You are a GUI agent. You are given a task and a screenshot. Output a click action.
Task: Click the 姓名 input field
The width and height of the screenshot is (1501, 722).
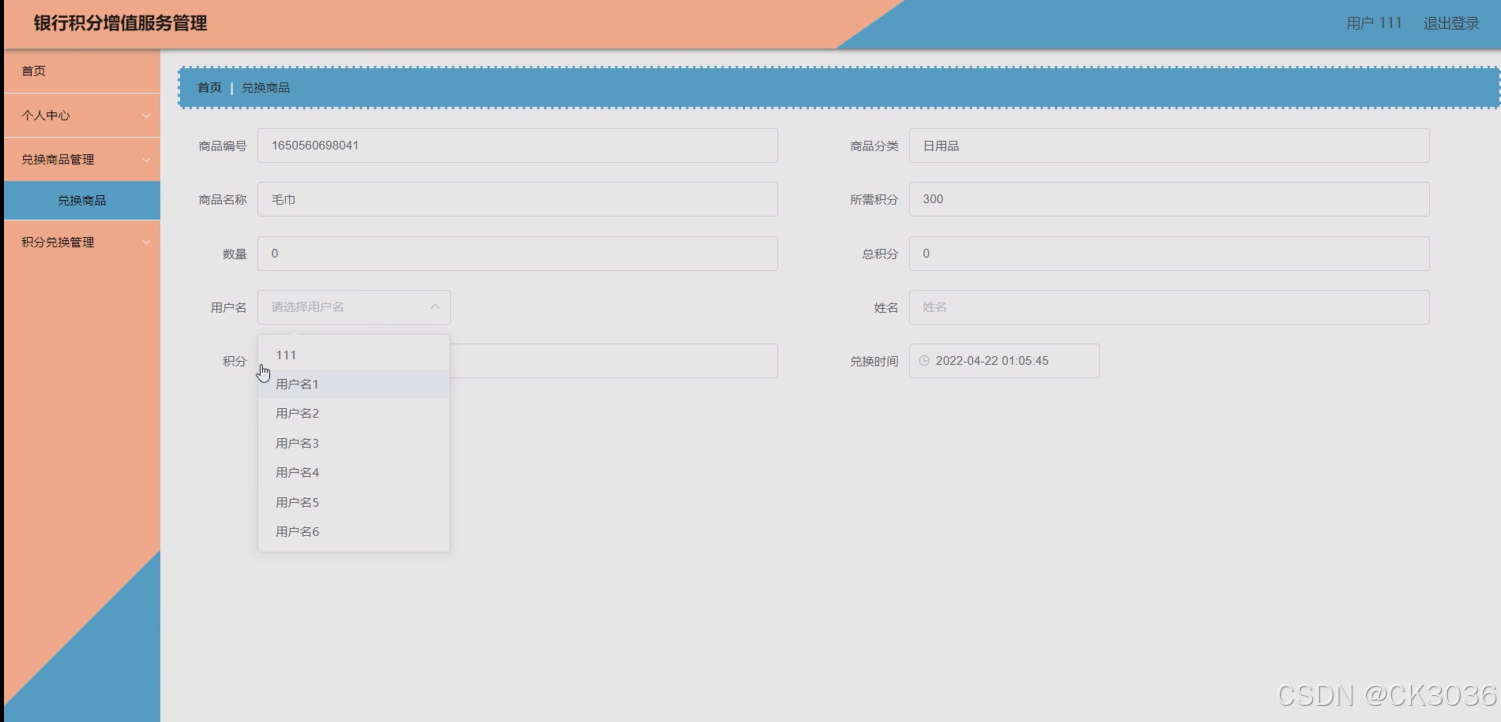pyautogui.click(x=1169, y=307)
